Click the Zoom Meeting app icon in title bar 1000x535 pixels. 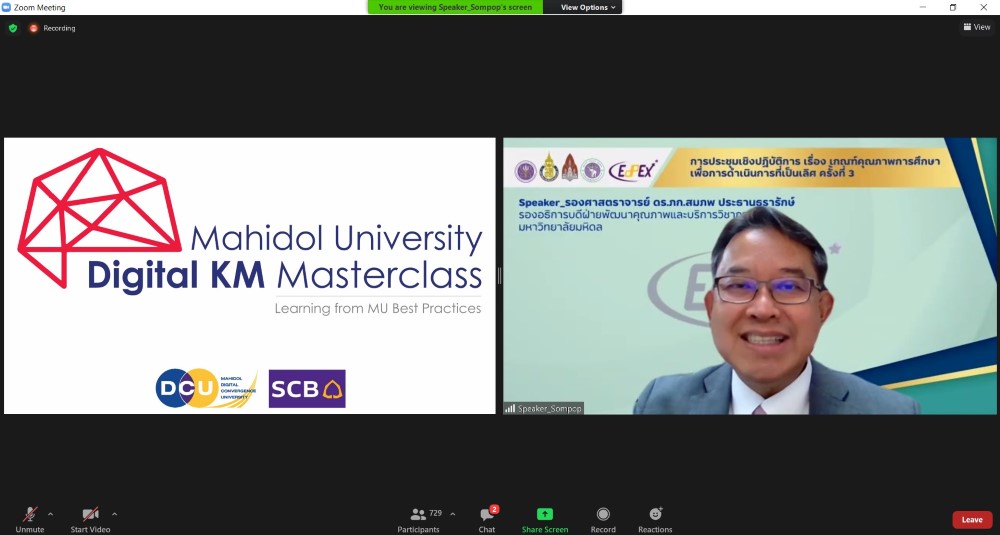click(6, 7)
